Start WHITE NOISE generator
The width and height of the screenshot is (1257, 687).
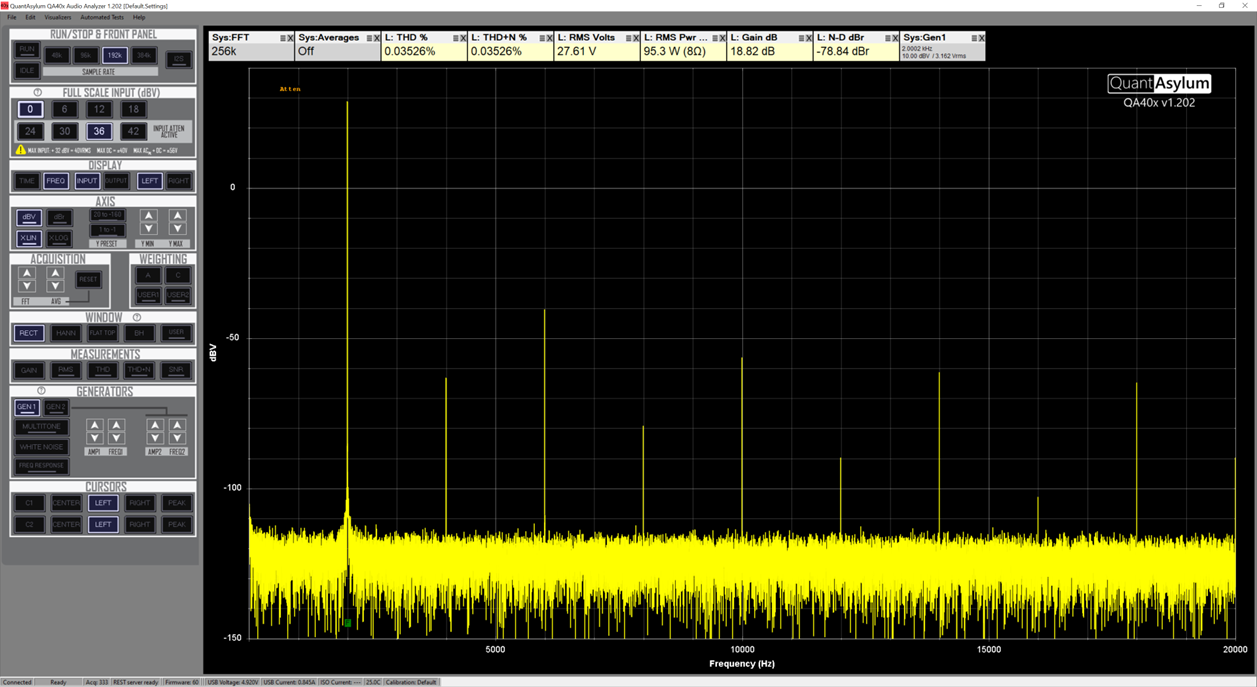point(41,447)
